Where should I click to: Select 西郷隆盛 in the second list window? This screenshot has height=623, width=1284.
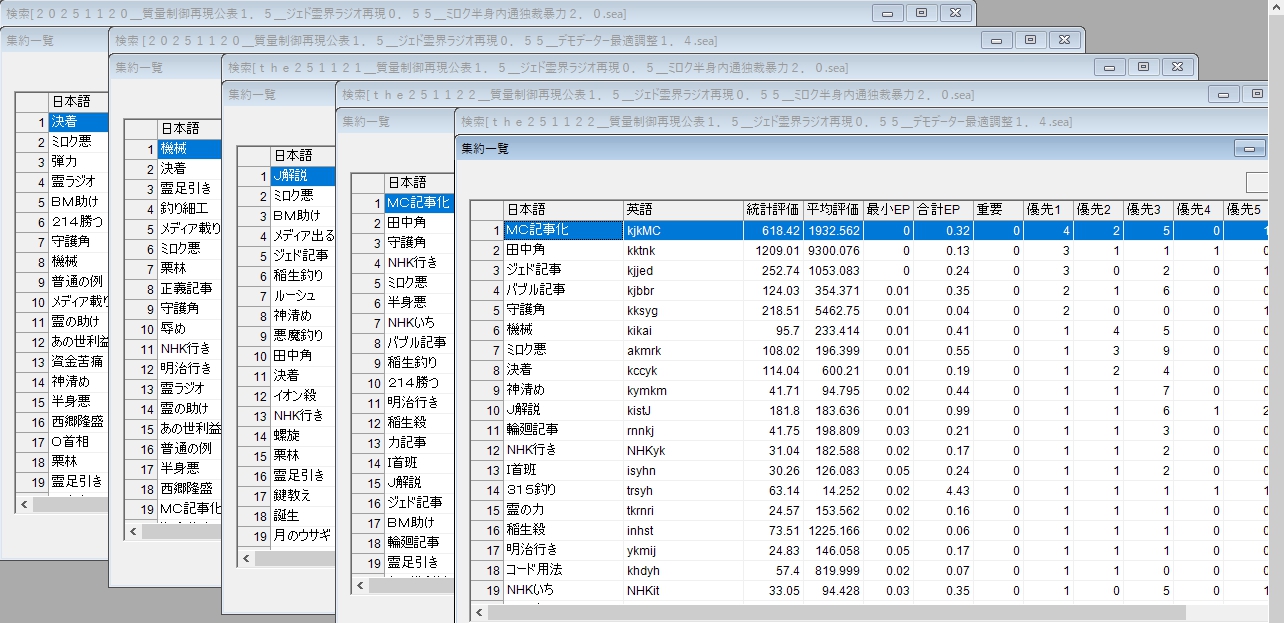pos(190,488)
